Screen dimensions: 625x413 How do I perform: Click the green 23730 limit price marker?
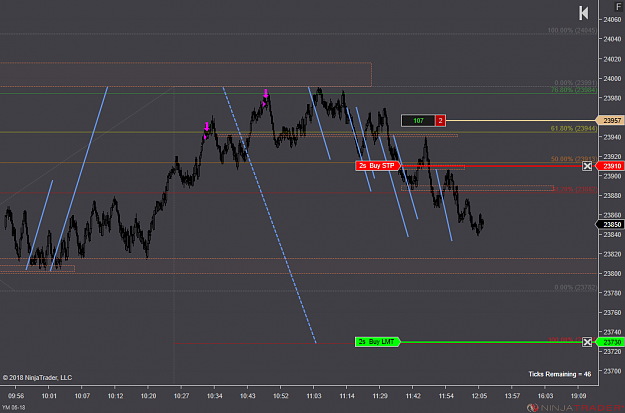611,342
